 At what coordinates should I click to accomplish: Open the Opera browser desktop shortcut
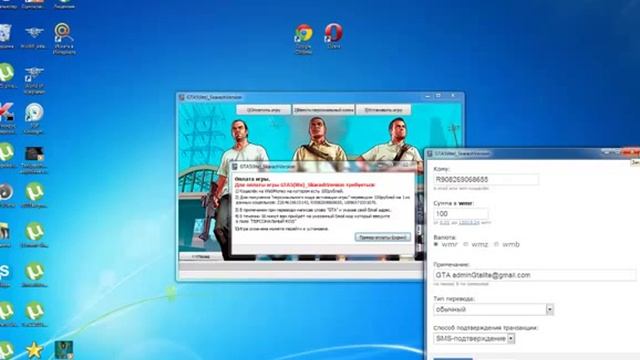(333, 36)
